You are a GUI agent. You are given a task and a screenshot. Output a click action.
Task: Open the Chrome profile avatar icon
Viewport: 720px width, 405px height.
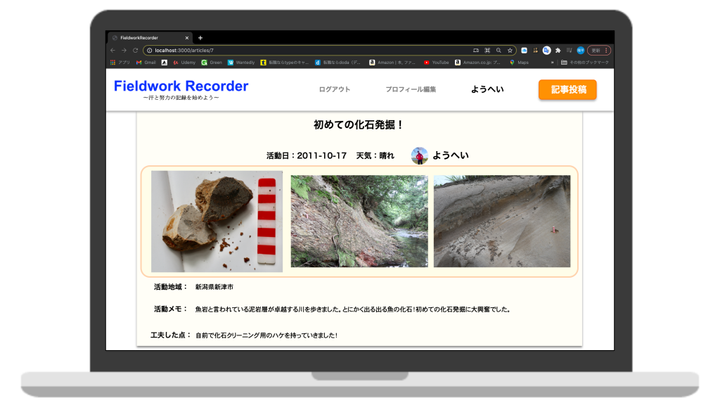coord(580,51)
